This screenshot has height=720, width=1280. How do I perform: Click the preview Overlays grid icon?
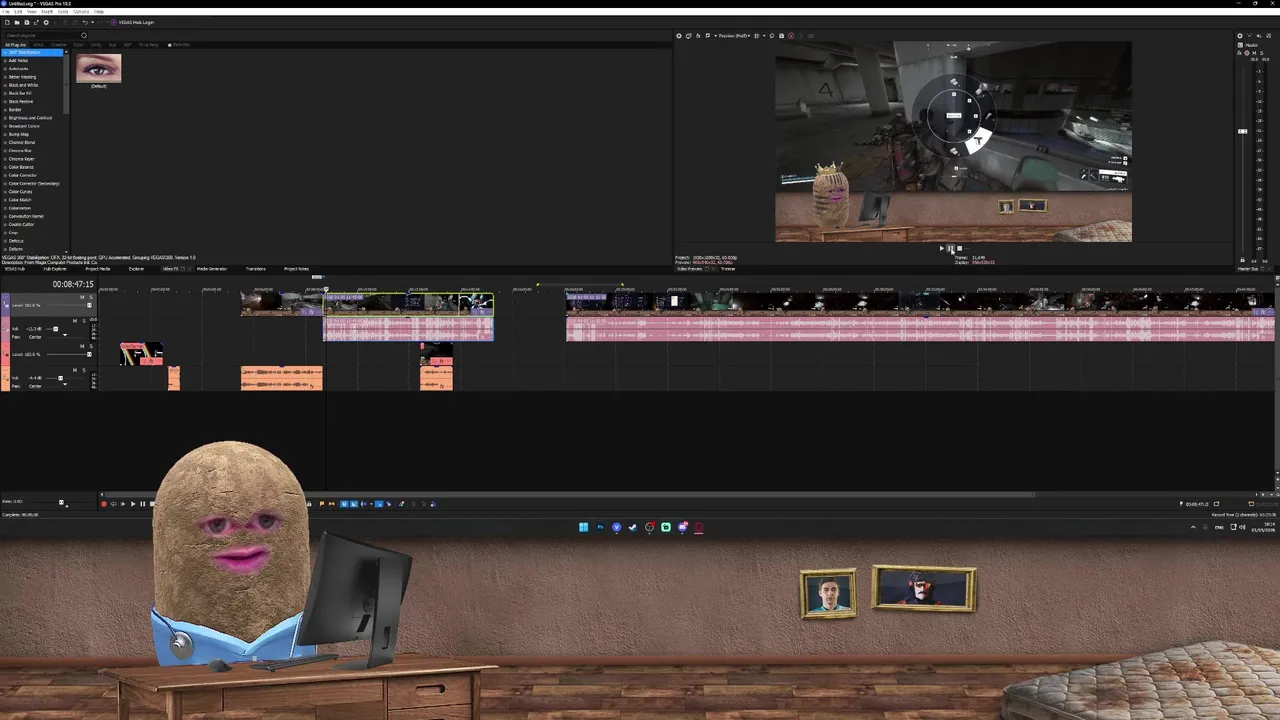[x=757, y=36]
